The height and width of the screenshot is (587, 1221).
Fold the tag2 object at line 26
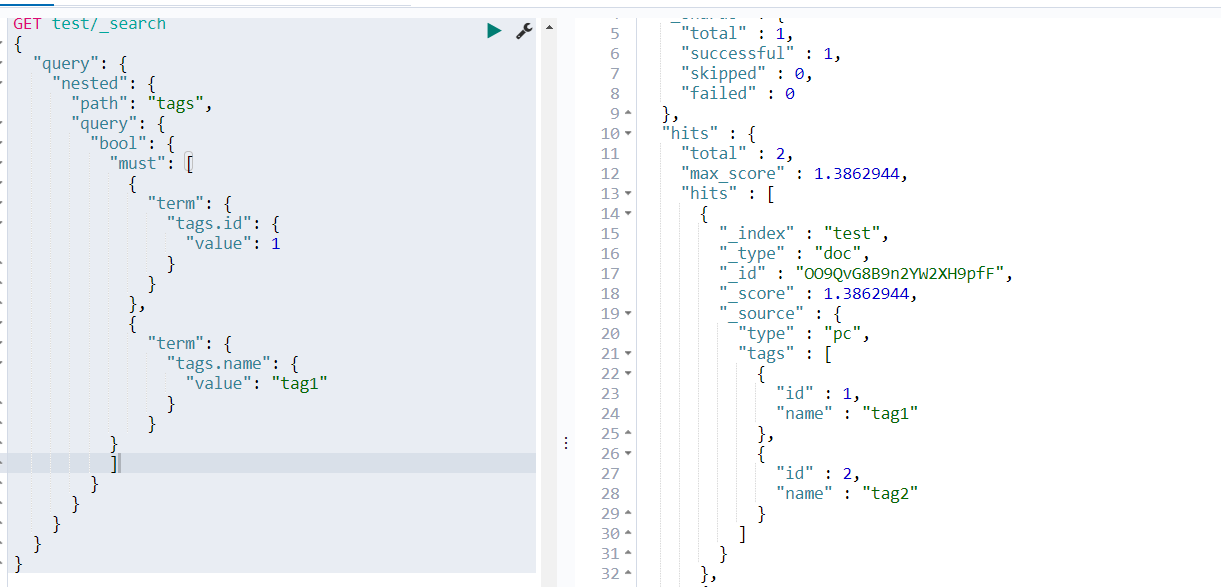pos(628,454)
